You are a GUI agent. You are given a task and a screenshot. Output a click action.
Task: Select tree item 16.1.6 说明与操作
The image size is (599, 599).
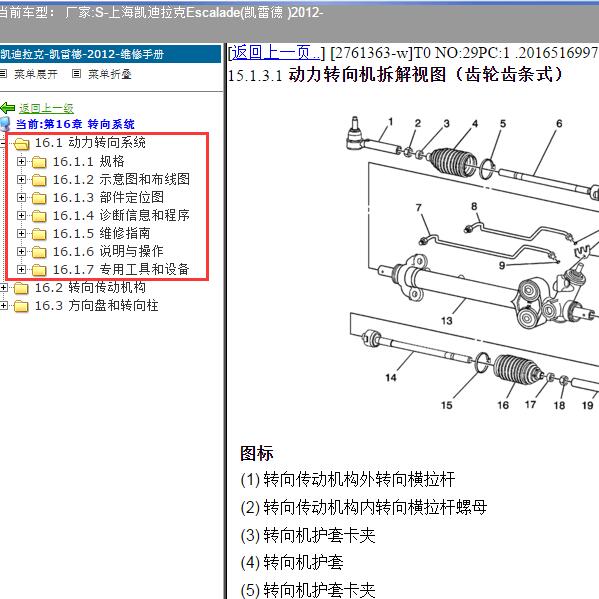click(x=108, y=251)
